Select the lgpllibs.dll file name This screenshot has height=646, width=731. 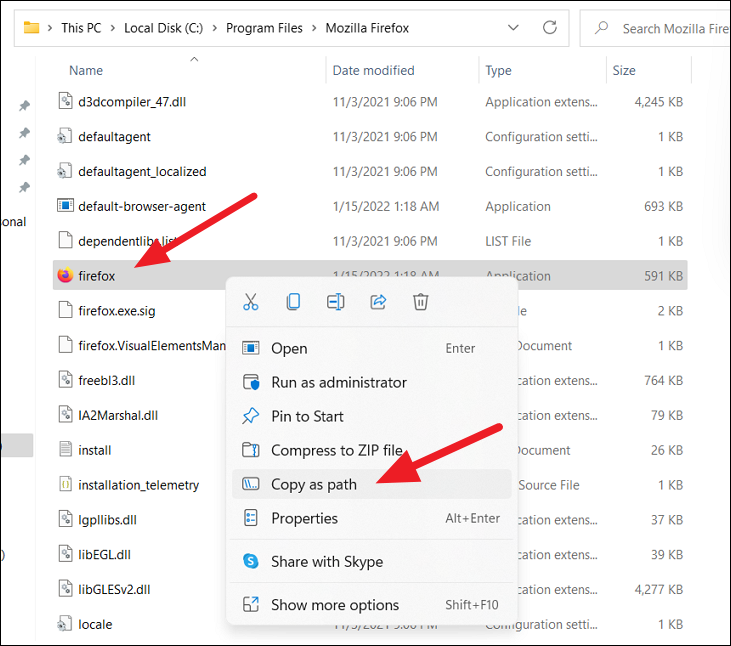(x=108, y=520)
